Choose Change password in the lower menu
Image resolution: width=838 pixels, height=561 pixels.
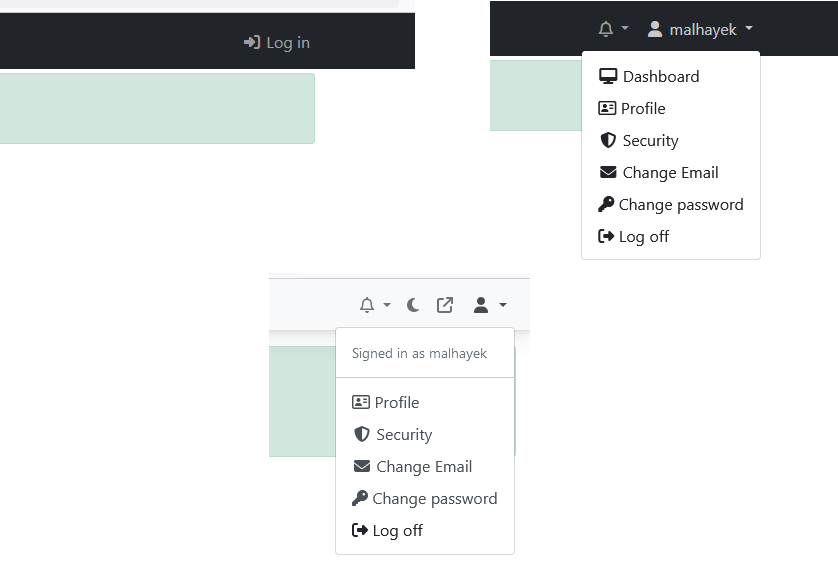coord(425,498)
